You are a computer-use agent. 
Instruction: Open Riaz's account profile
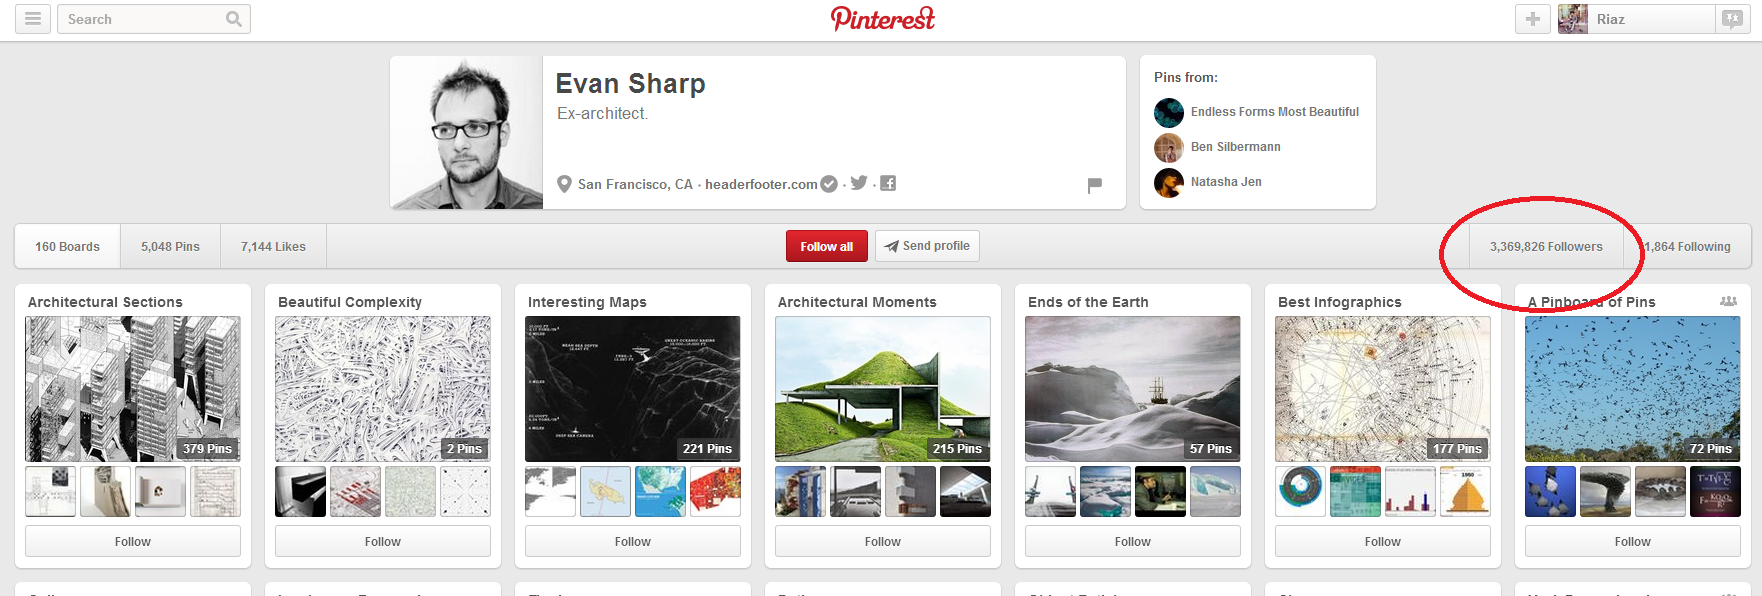[1636, 19]
